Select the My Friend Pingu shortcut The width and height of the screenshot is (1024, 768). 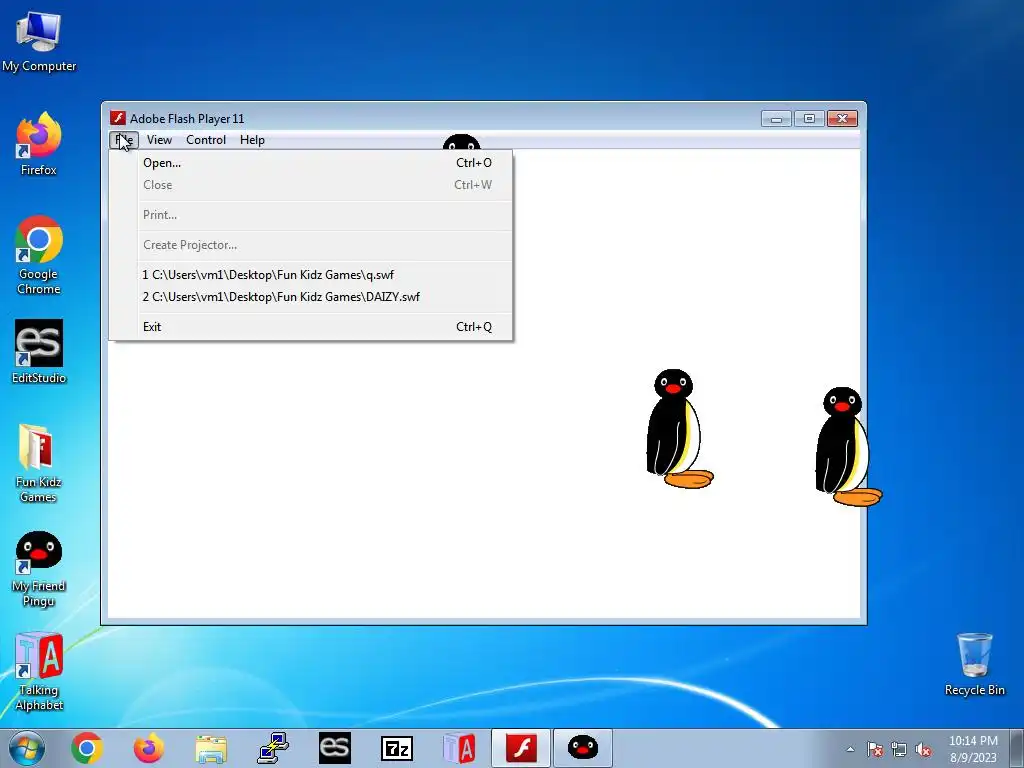pos(39,568)
